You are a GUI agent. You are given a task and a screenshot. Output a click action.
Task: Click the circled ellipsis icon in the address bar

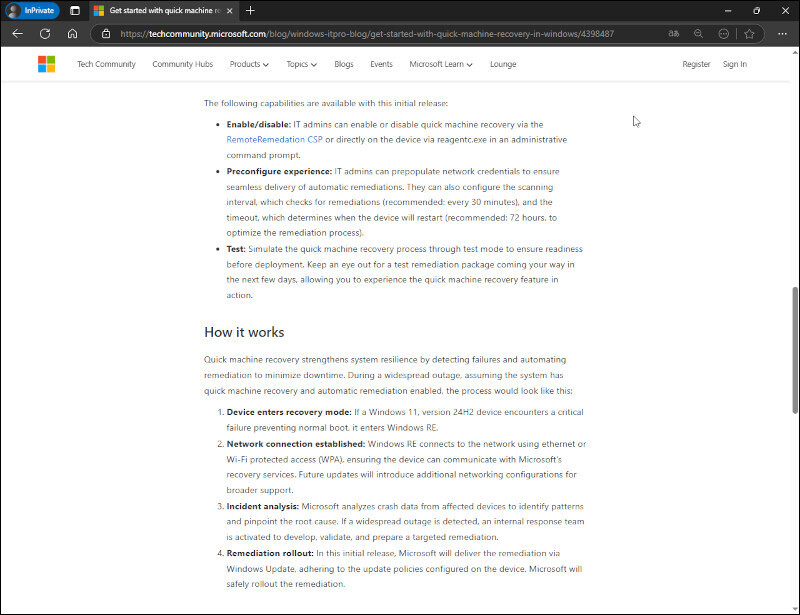(x=723, y=34)
